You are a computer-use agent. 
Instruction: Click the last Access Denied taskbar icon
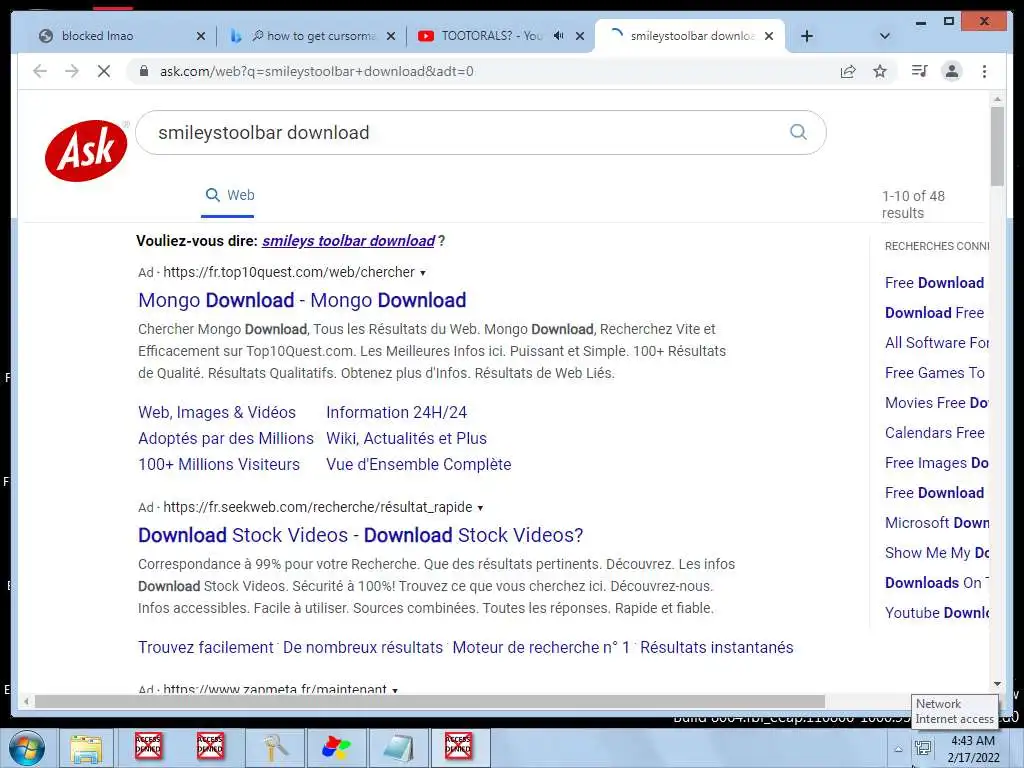click(458, 746)
